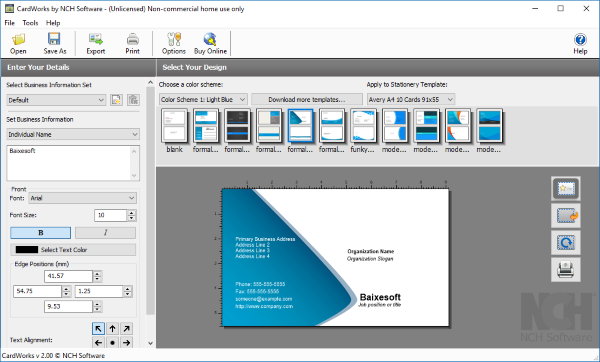The height and width of the screenshot is (362, 600).
Task: Click the http://www.company.com text on card
Action: coord(264,306)
